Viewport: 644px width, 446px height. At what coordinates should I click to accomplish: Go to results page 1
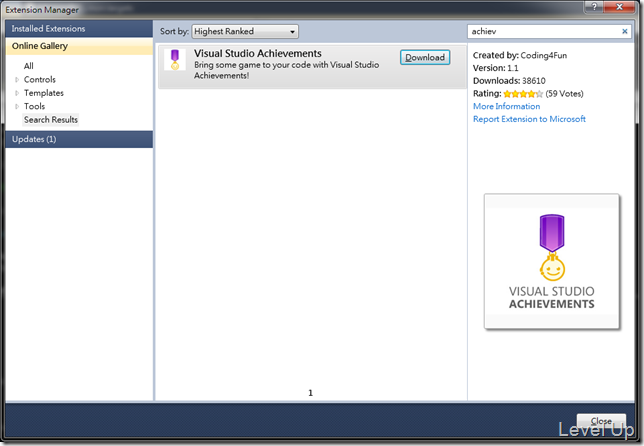310,393
